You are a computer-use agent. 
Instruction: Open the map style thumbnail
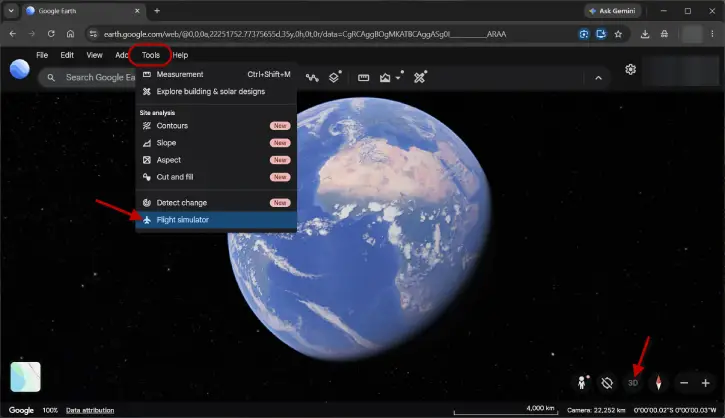tap(25, 377)
